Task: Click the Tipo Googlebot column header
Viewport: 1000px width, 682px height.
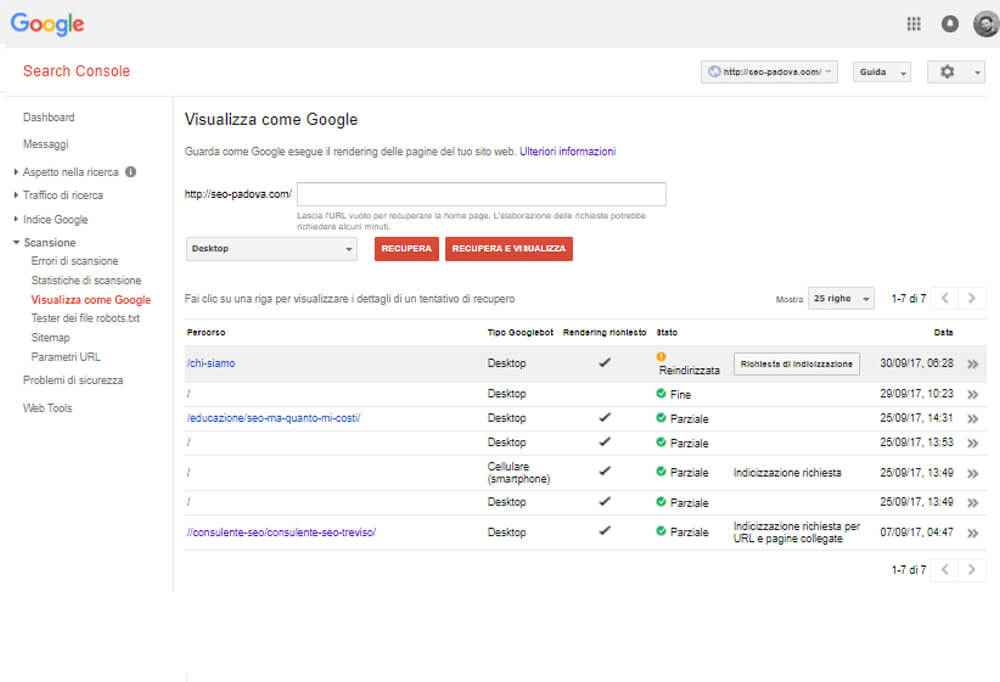Action: [x=520, y=332]
